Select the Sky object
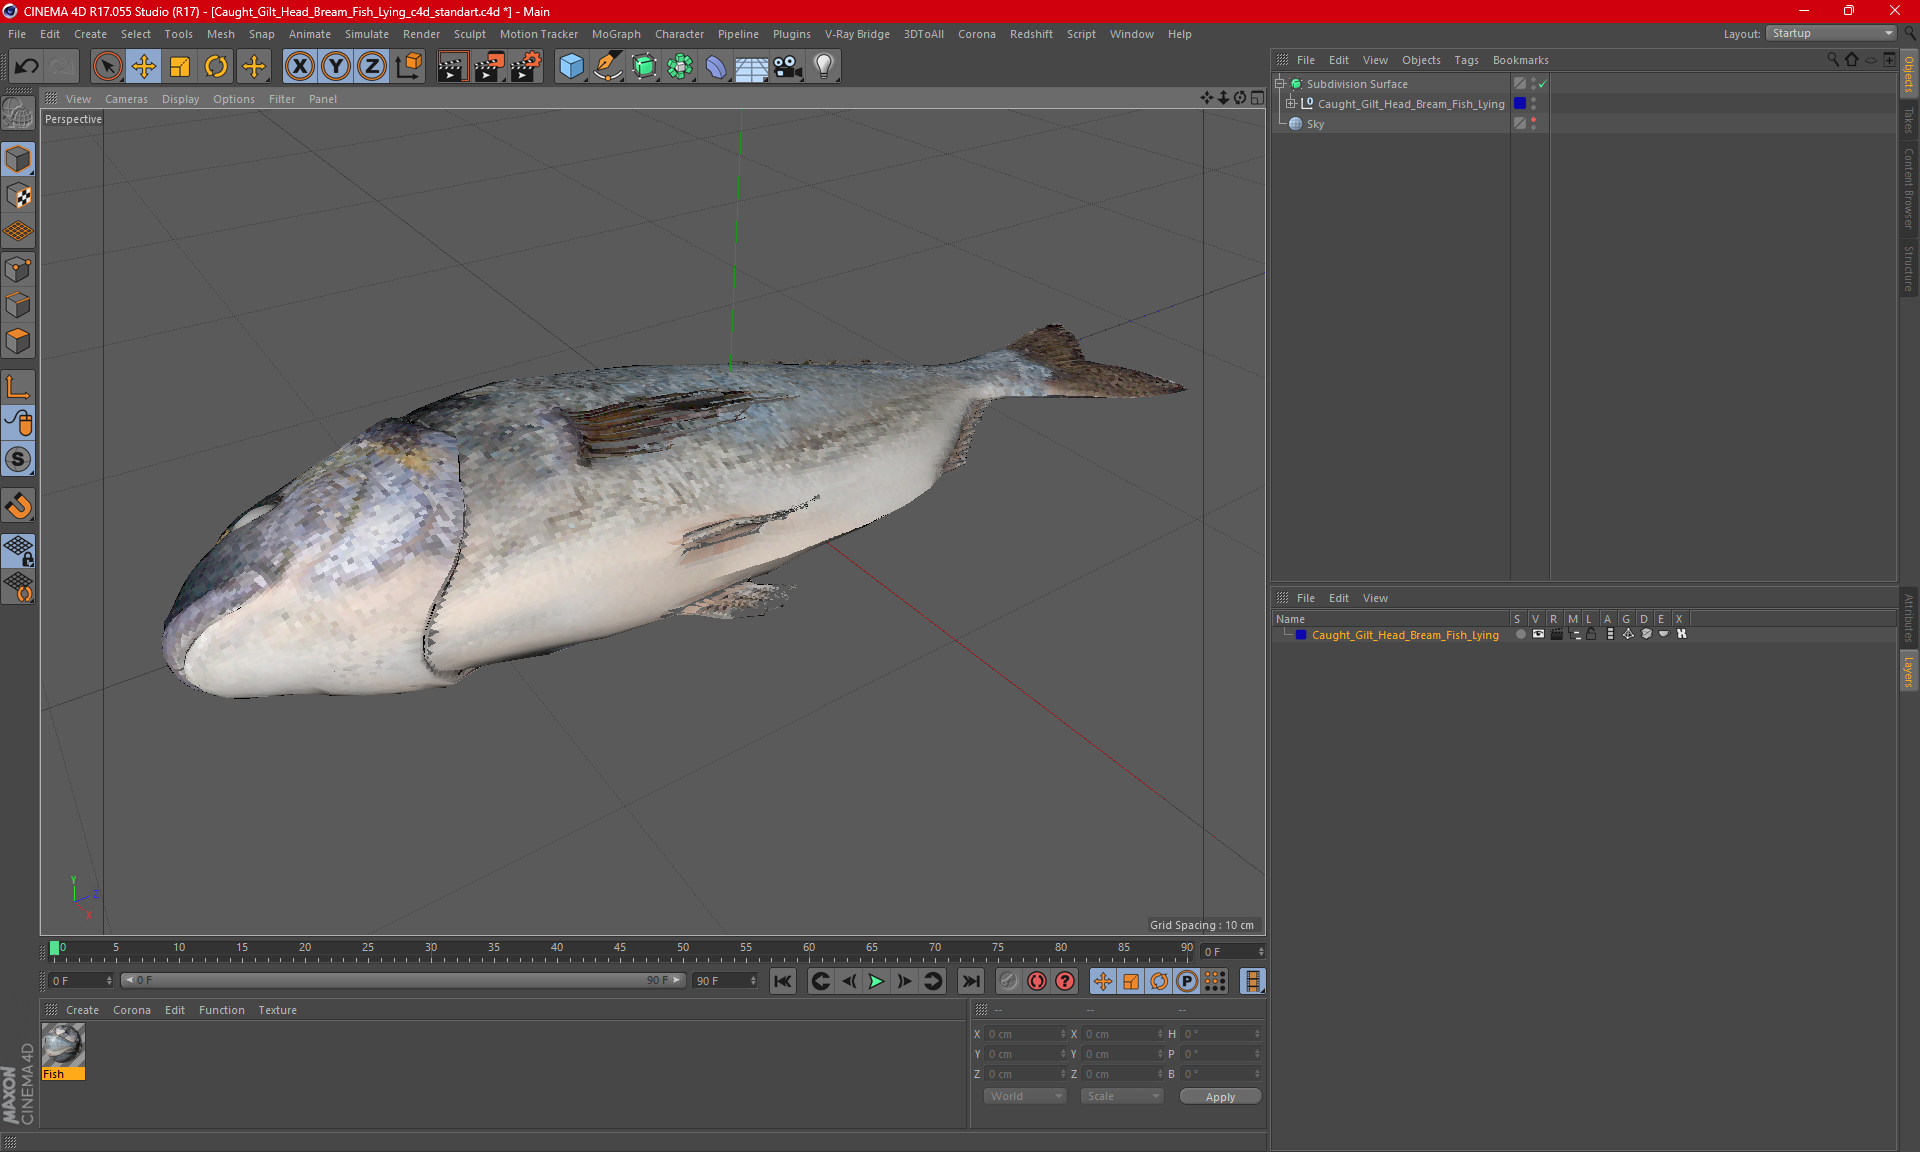This screenshot has width=1920, height=1152. pos(1315,124)
